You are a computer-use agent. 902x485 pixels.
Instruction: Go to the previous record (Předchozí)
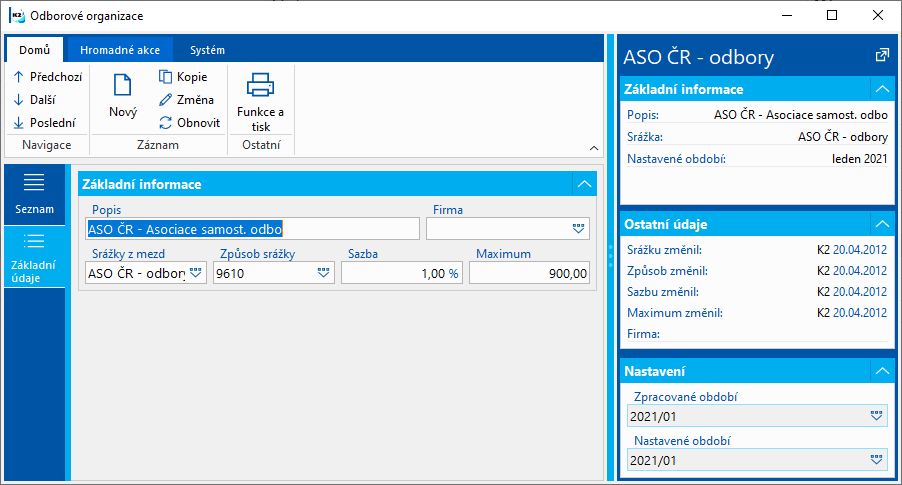point(47,76)
